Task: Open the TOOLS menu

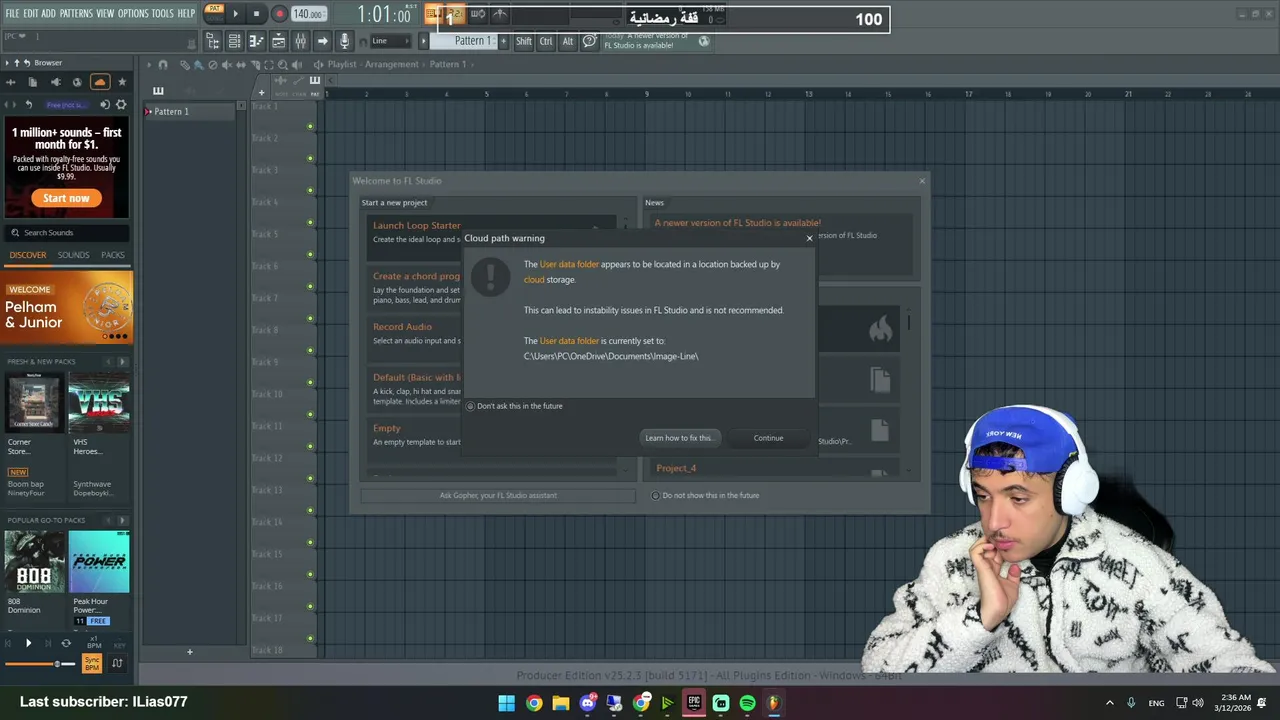Action: pos(162,14)
